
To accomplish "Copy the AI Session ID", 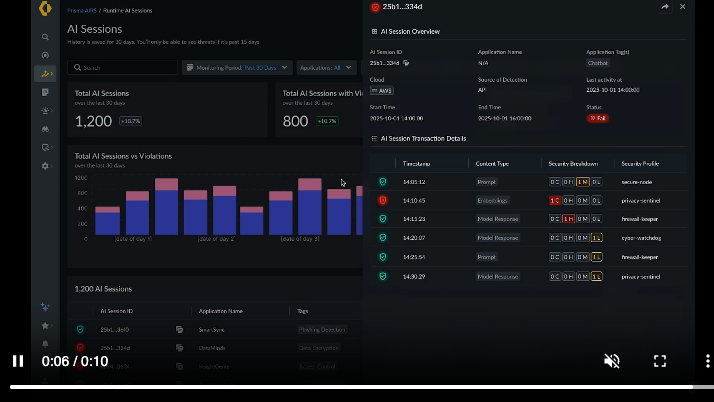I will pyautogui.click(x=406, y=63).
